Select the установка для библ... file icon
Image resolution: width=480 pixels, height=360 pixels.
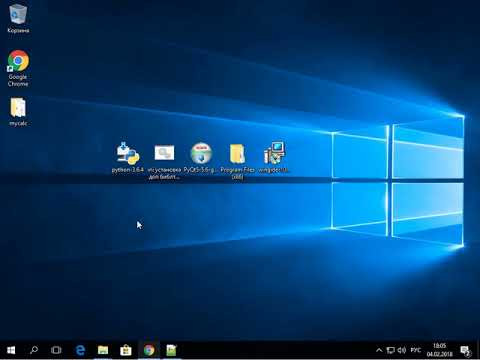[x=164, y=161]
